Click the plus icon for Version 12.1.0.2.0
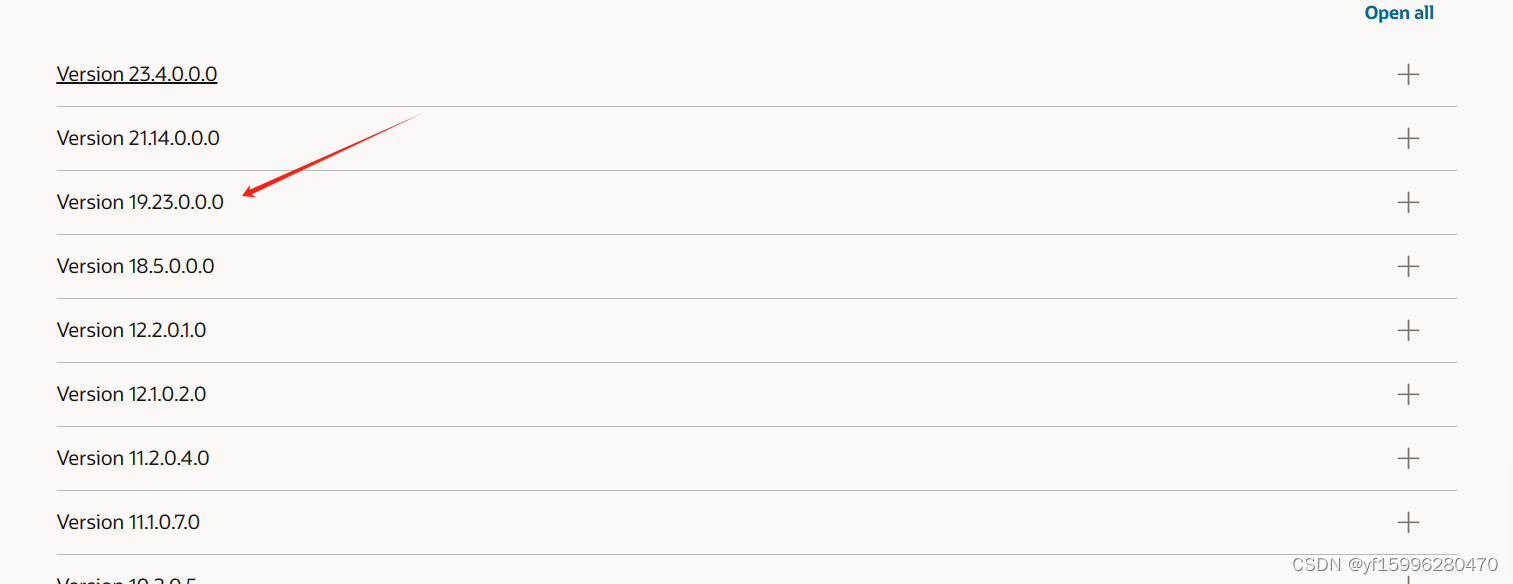The height and width of the screenshot is (584, 1513). click(1407, 394)
